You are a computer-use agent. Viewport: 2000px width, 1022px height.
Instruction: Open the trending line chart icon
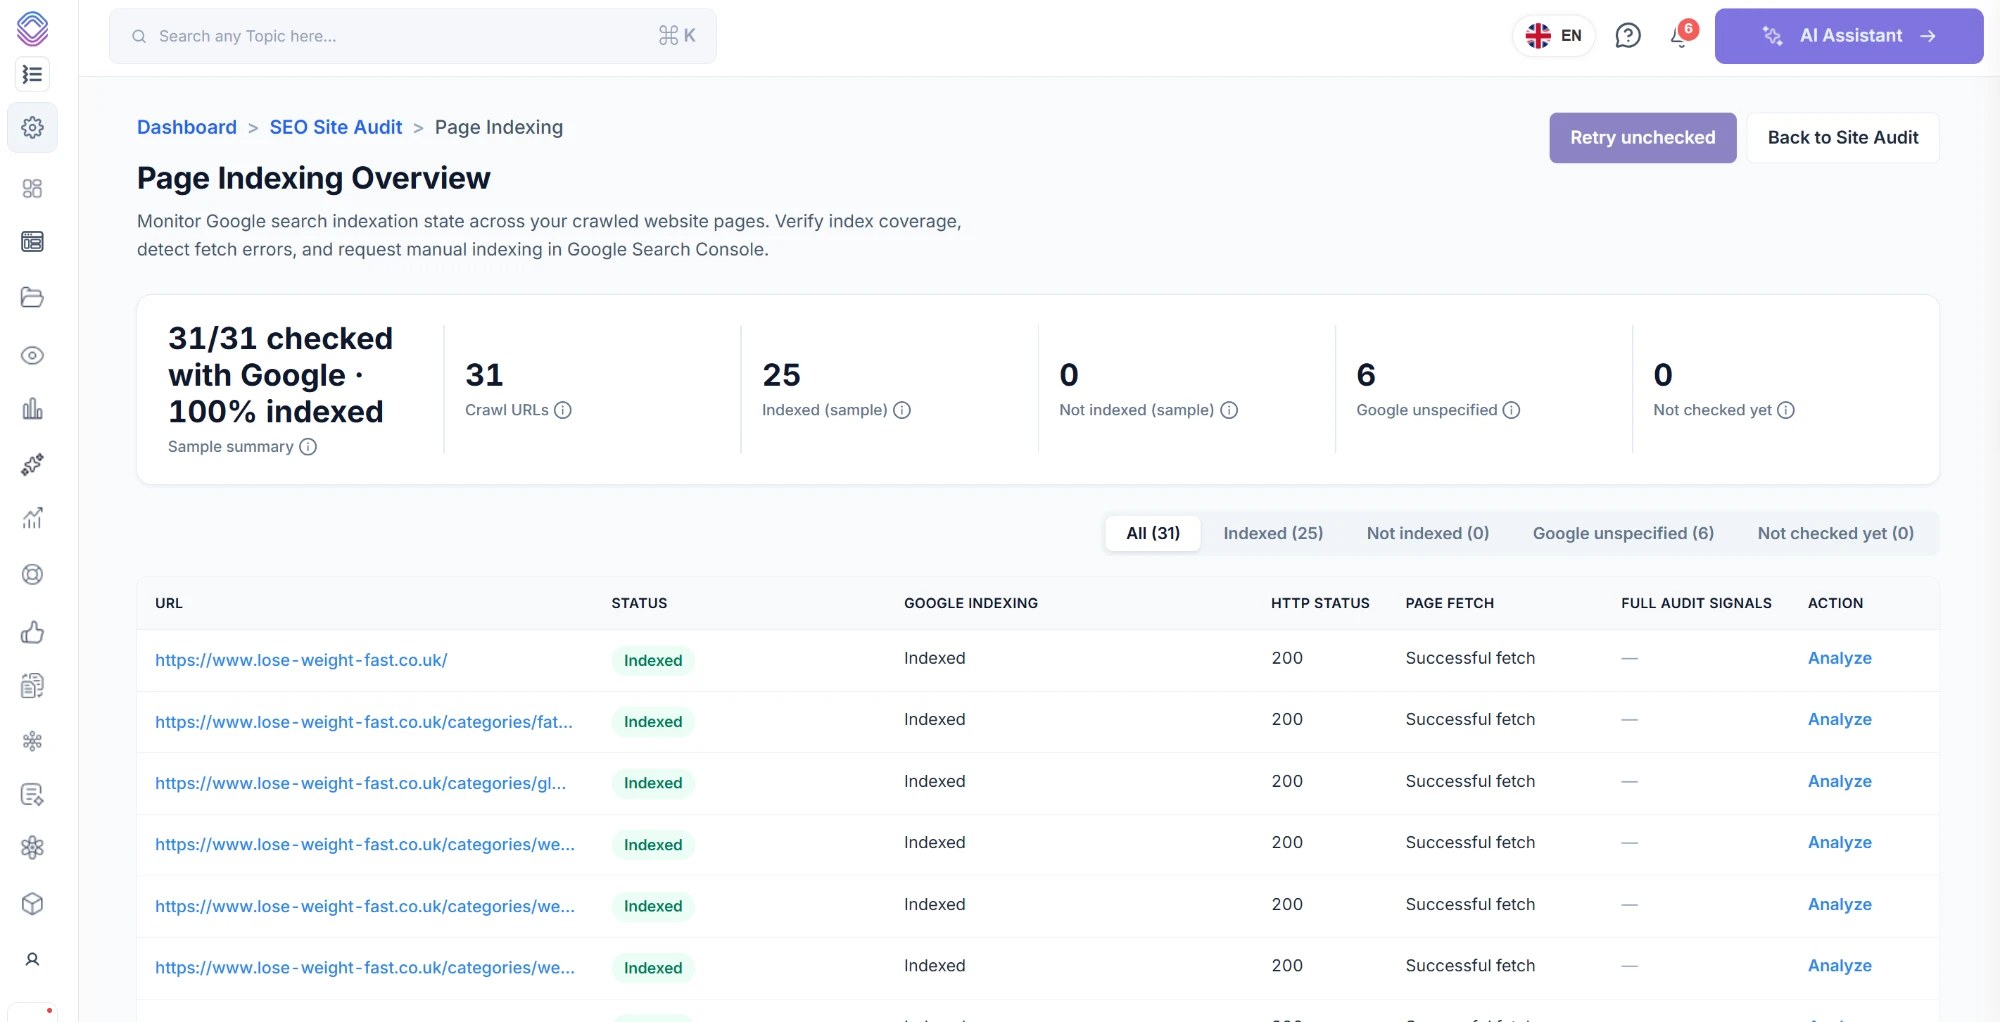pos(32,518)
